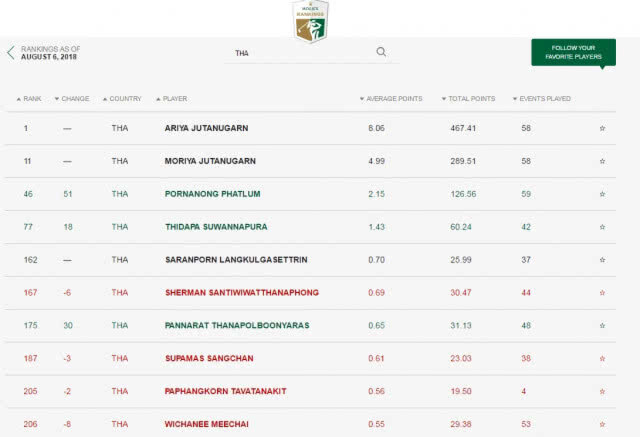Open Ariya Jutanugarn player profile

(x=206, y=128)
